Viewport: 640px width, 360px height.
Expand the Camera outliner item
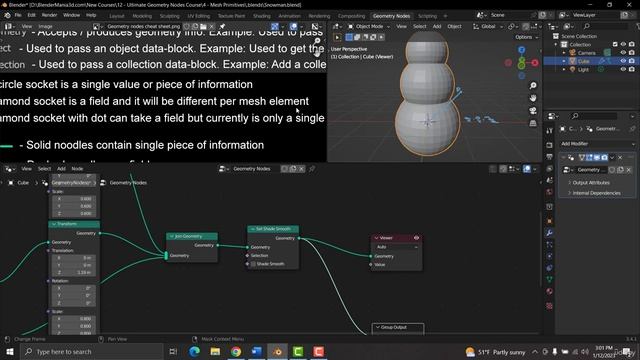point(564,53)
